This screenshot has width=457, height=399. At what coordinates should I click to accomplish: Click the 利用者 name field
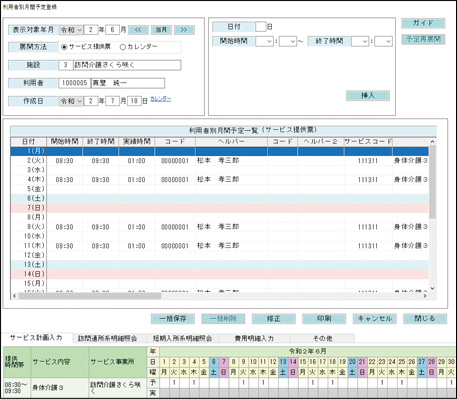pos(128,83)
